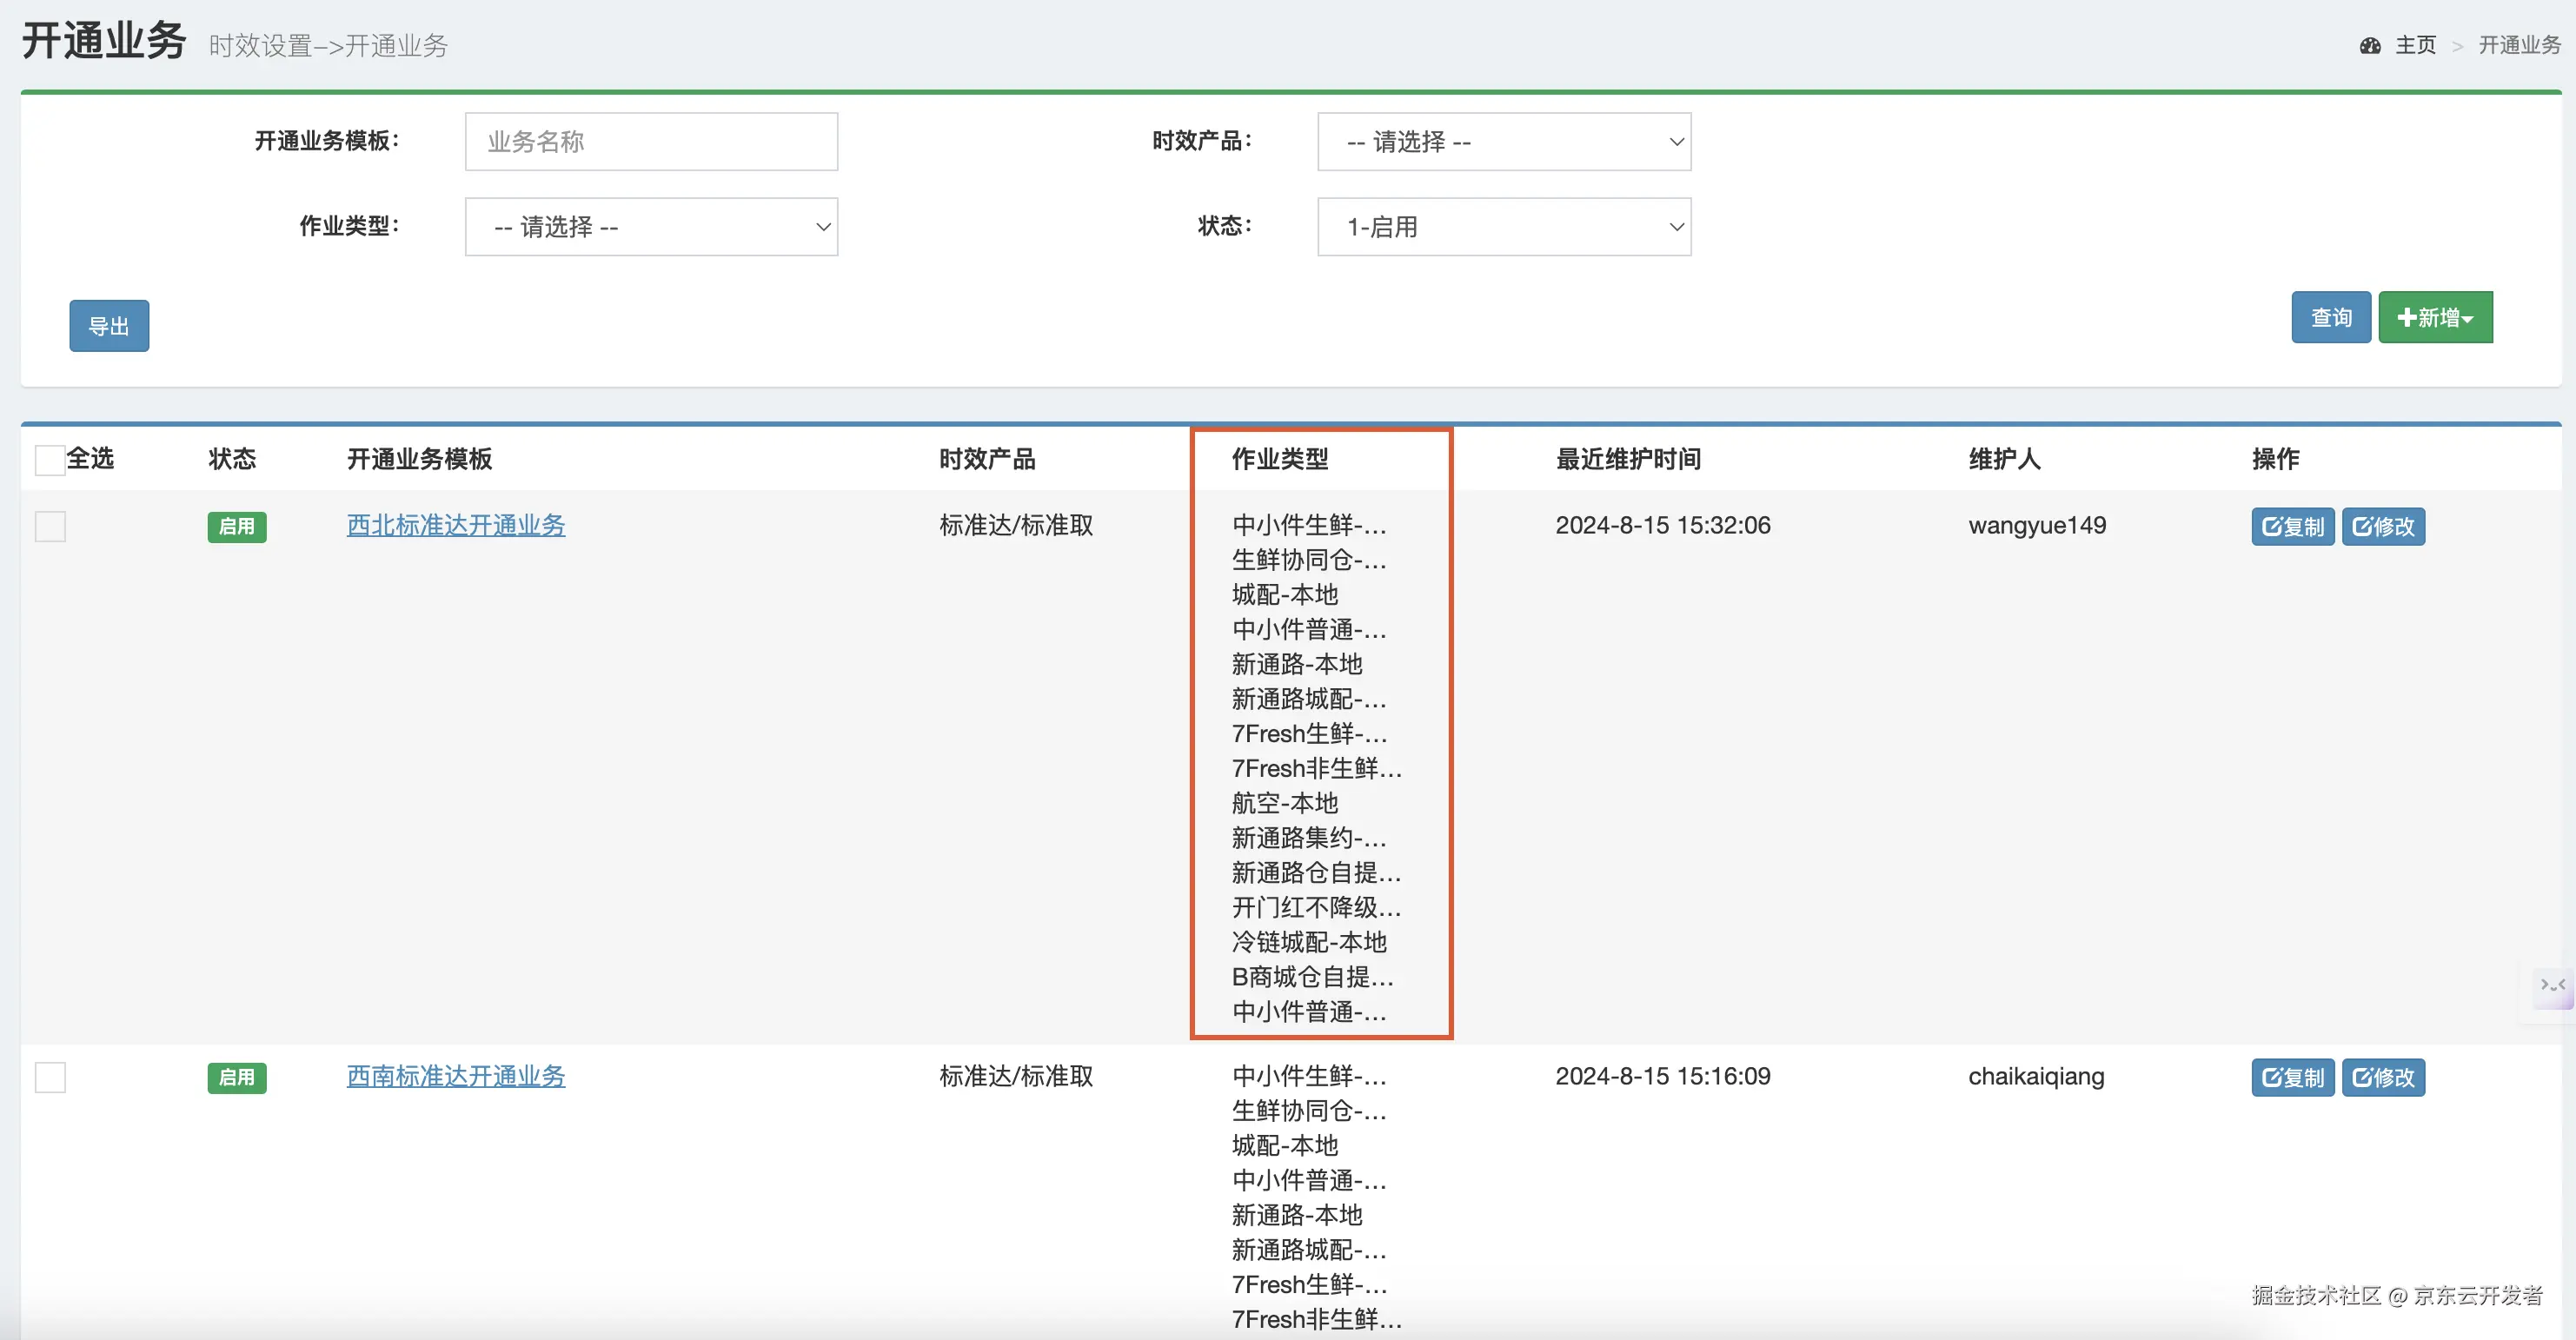The width and height of the screenshot is (2576, 1340).
Task: Click the collapse widget at right edge
Action: (x=2553, y=987)
